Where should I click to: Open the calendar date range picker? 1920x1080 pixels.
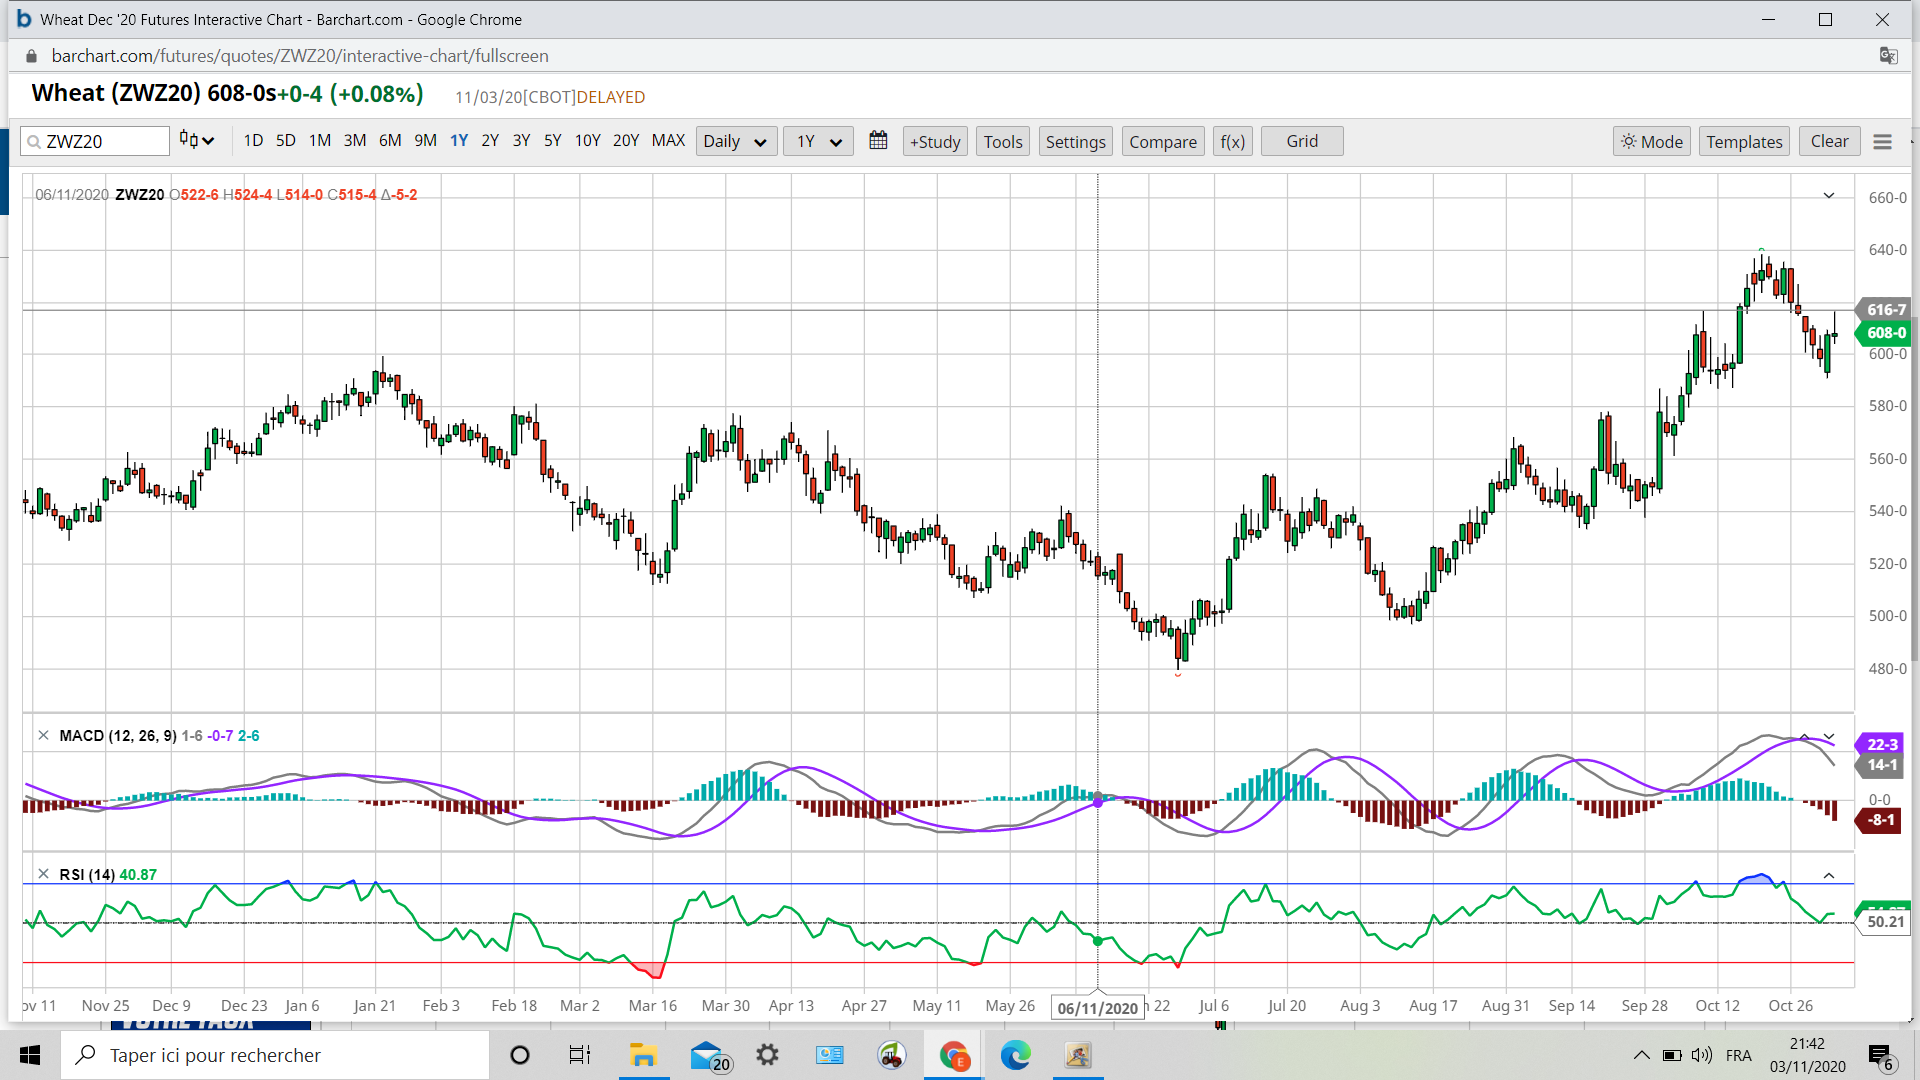click(878, 141)
